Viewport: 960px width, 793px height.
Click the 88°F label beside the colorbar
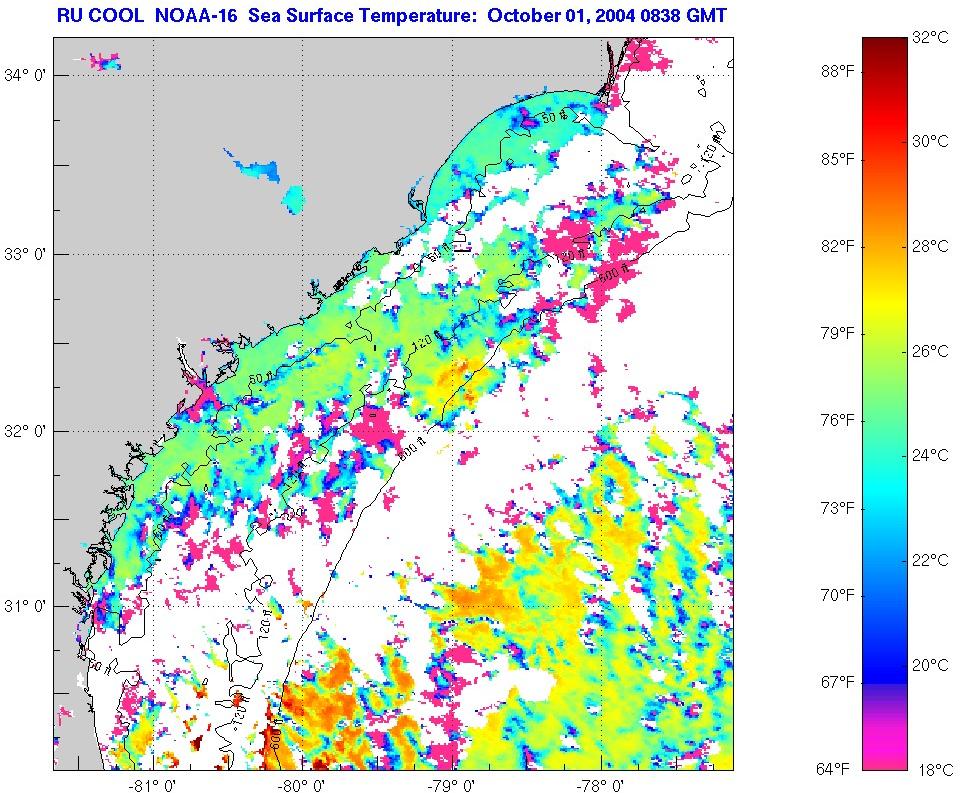tap(837, 72)
